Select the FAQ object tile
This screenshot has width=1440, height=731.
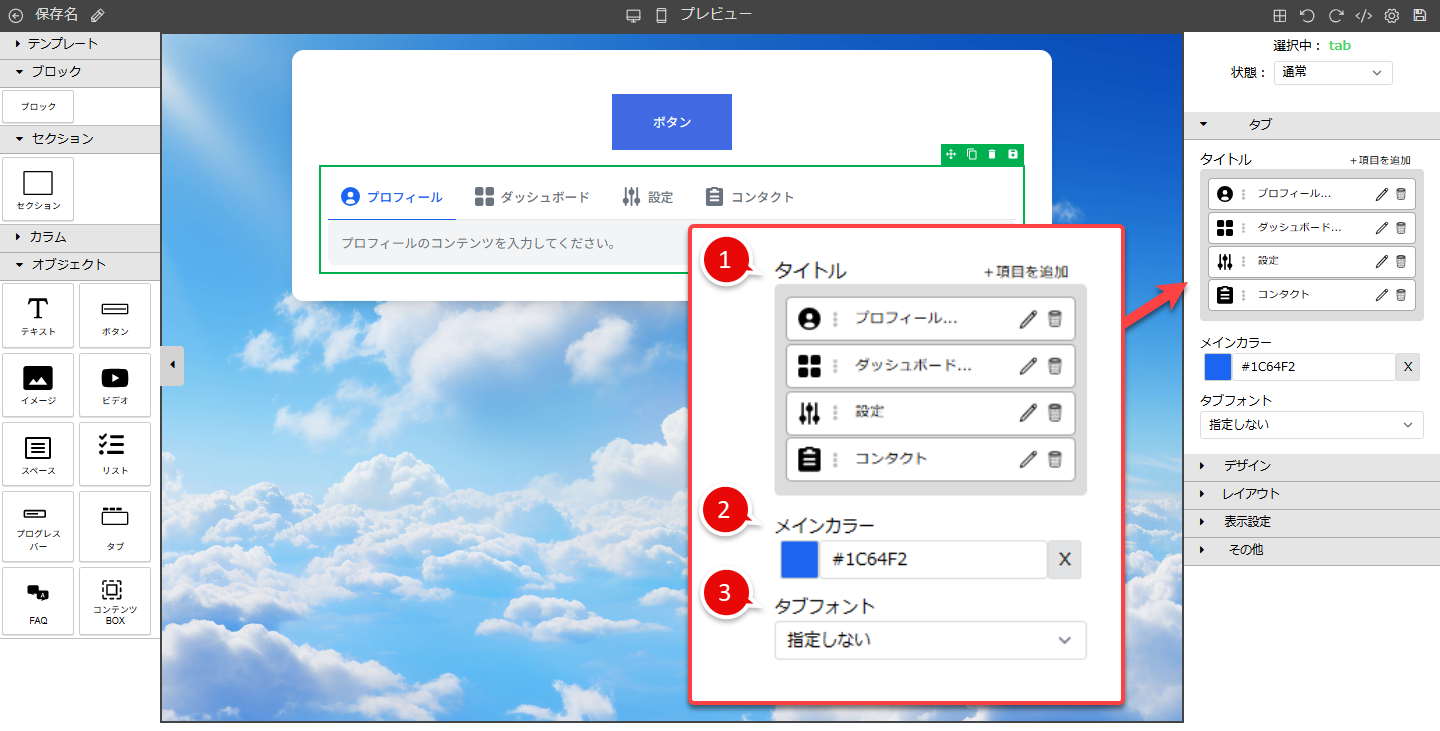(38, 602)
